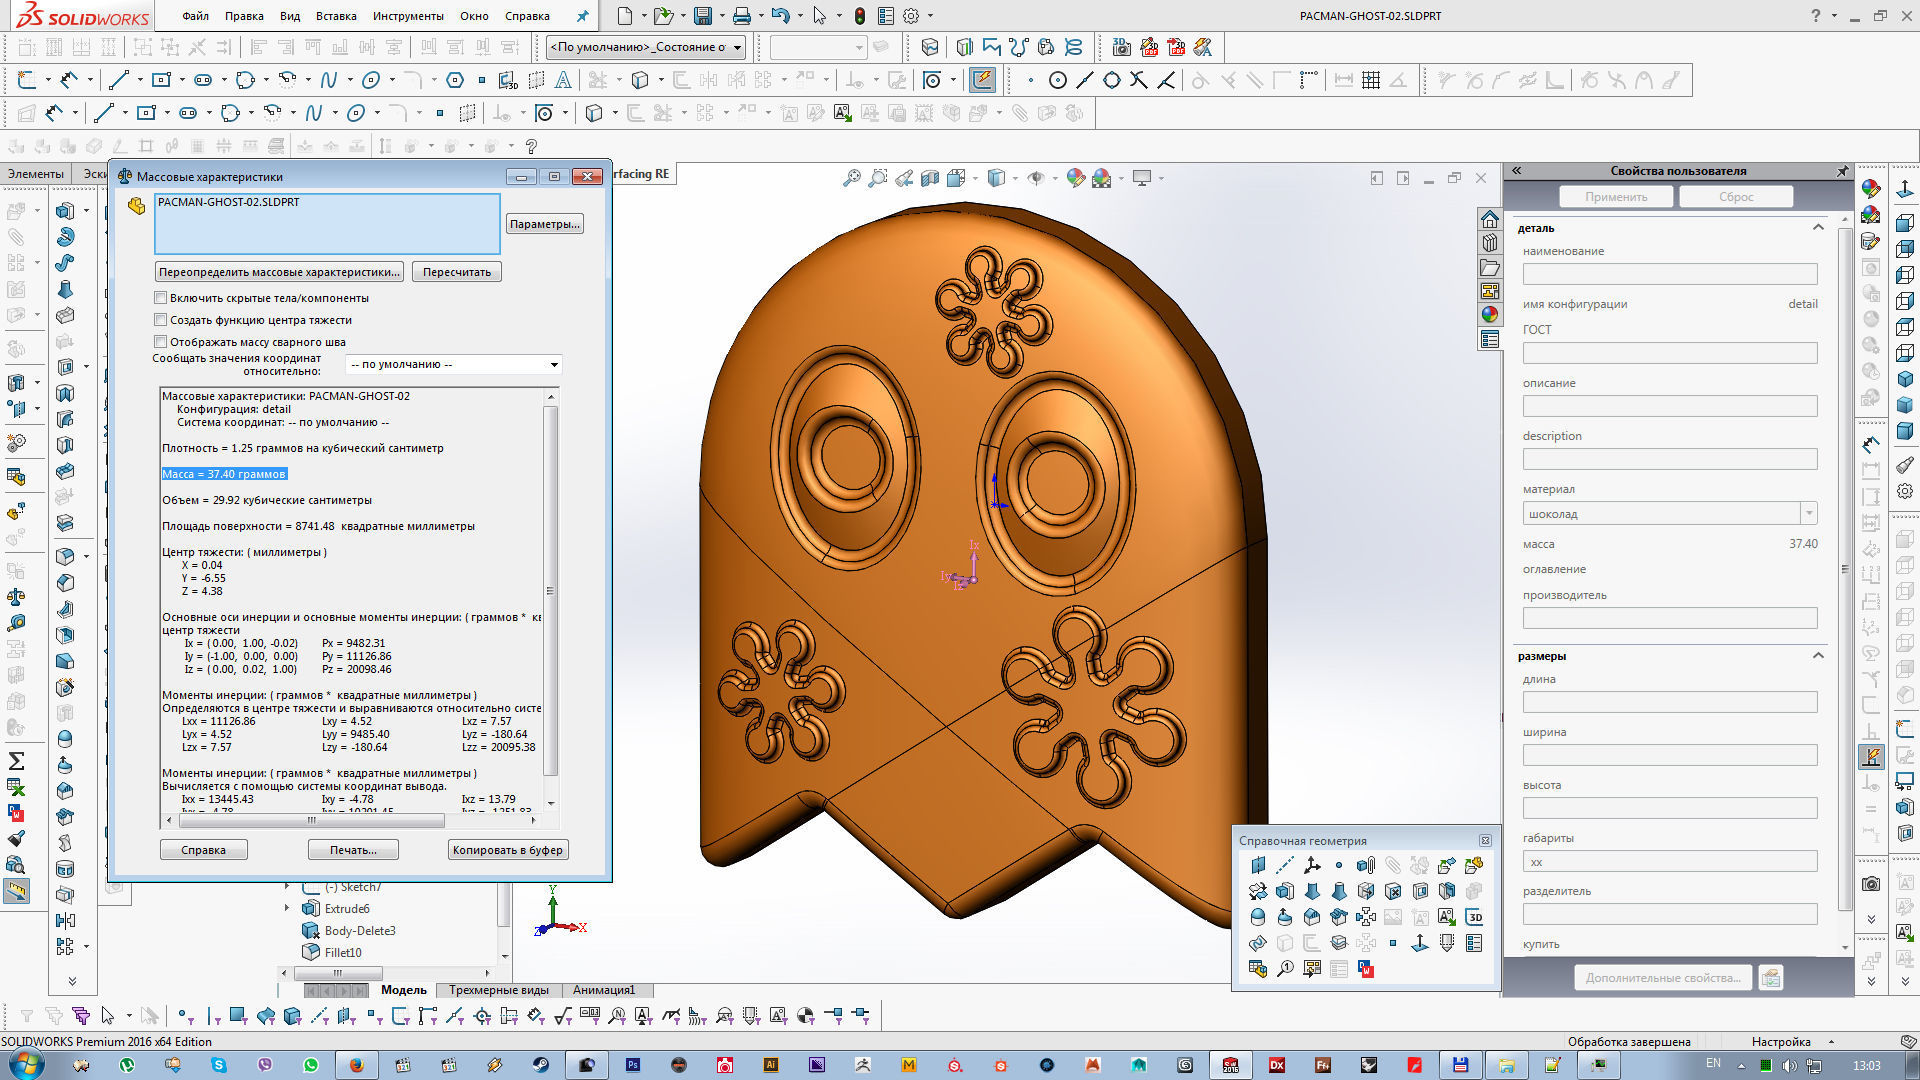Open the Справка menu
The image size is (1920, 1080).
click(527, 16)
